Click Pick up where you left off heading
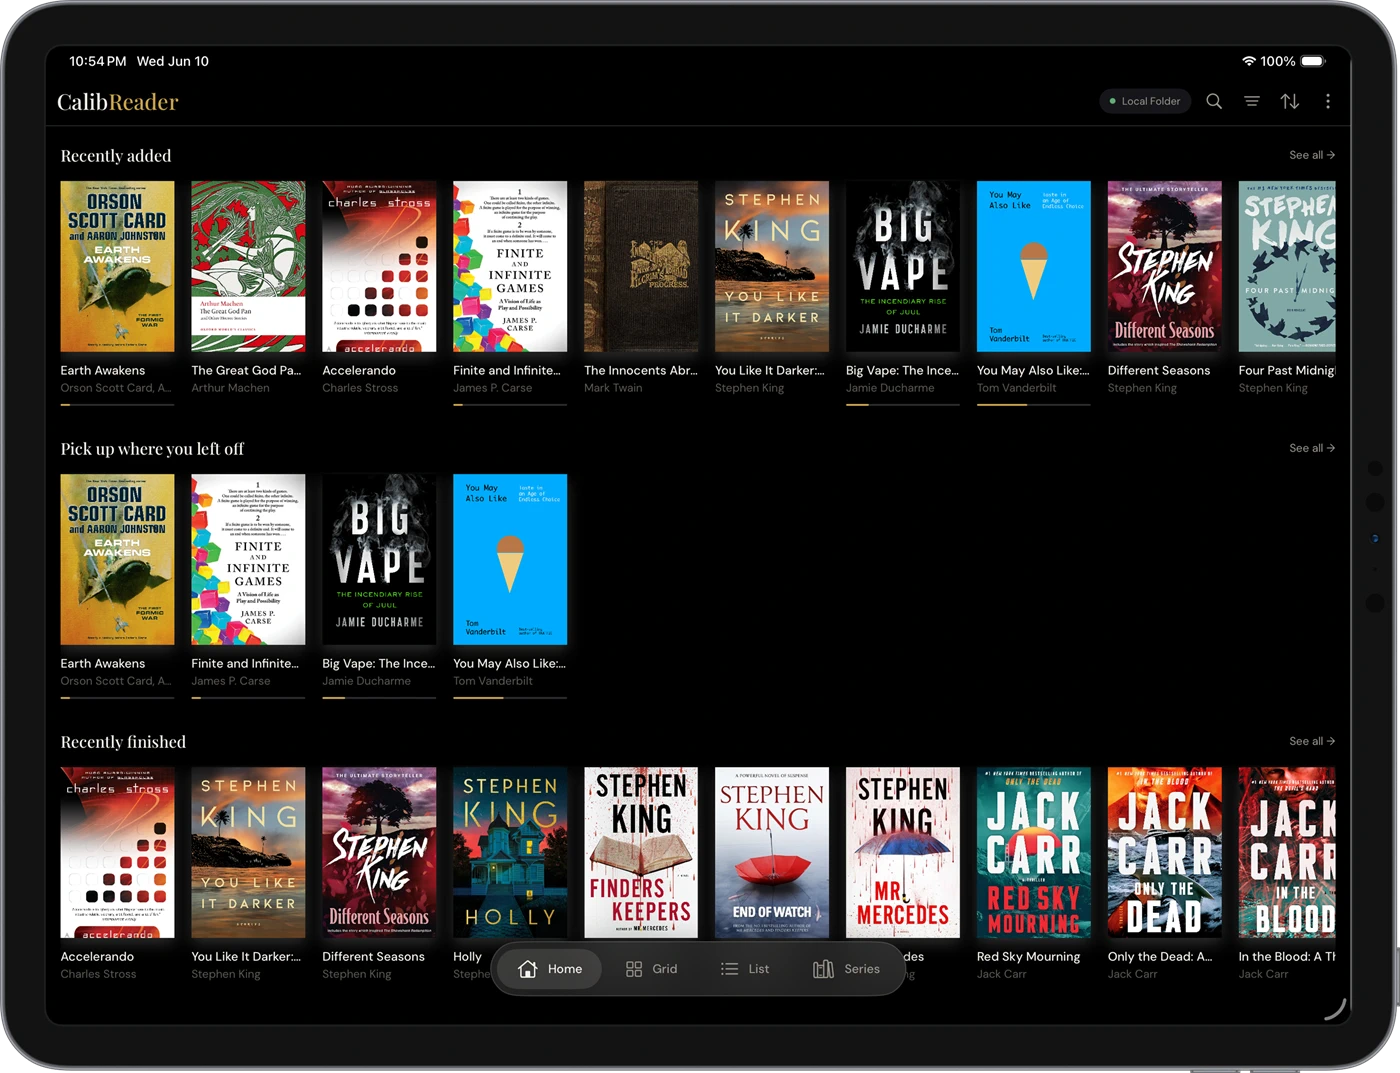 [152, 449]
